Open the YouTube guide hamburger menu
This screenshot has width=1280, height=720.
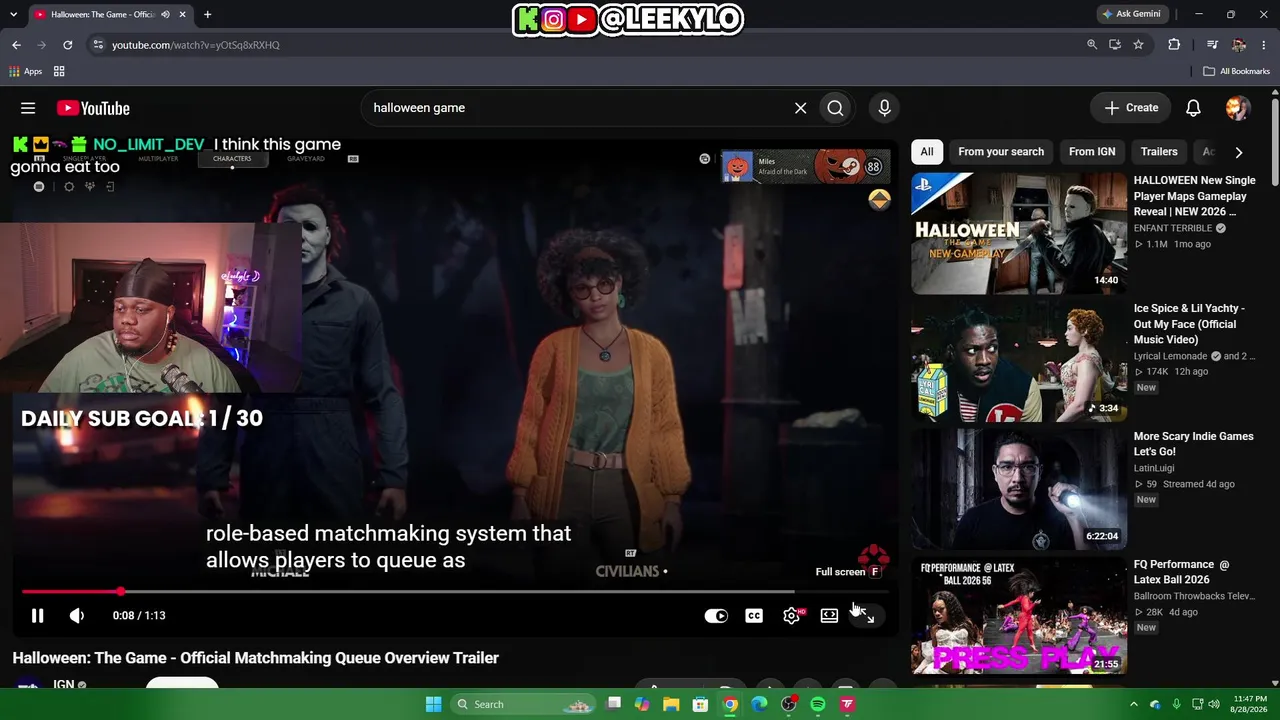(28, 108)
